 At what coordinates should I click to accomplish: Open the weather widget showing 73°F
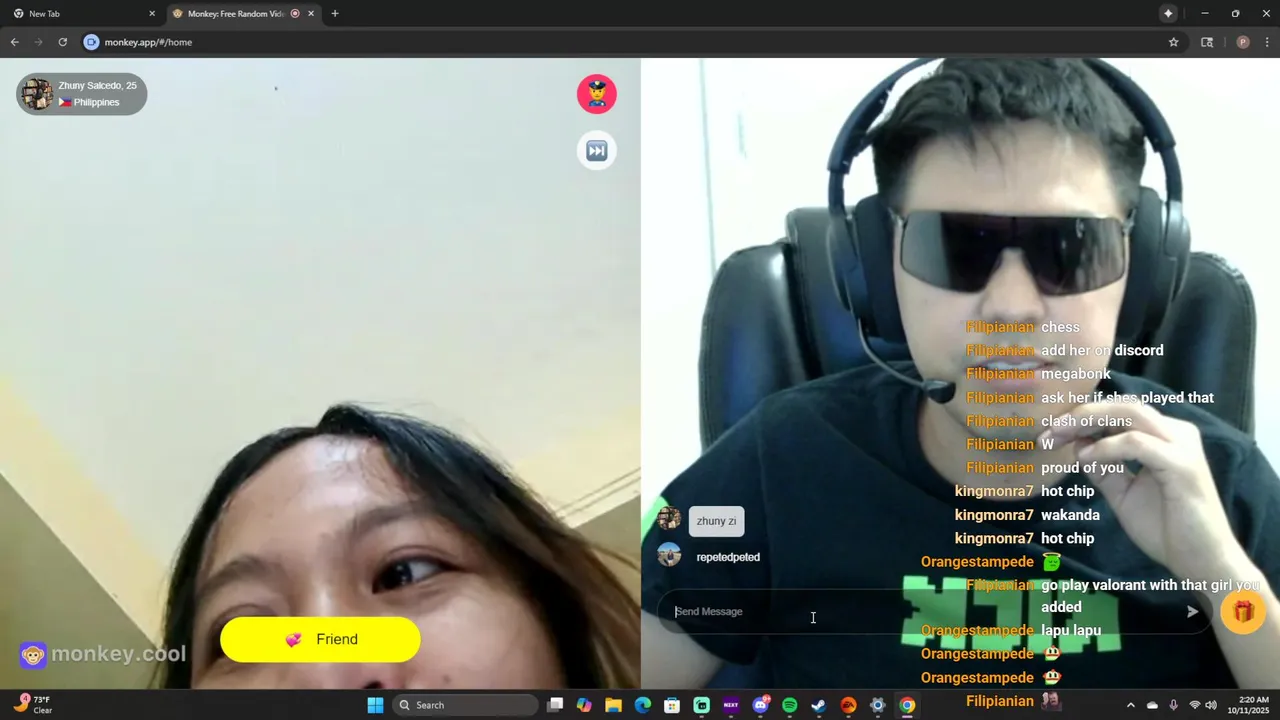[x=33, y=705]
